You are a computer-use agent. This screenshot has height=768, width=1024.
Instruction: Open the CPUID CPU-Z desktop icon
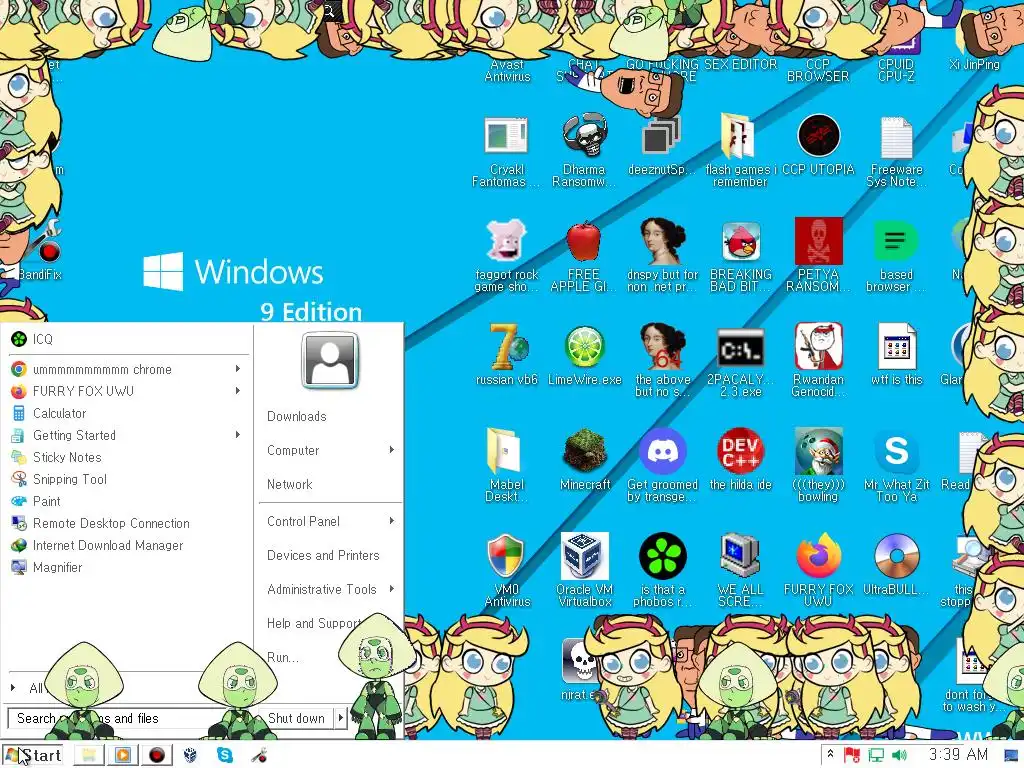(896, 71)
